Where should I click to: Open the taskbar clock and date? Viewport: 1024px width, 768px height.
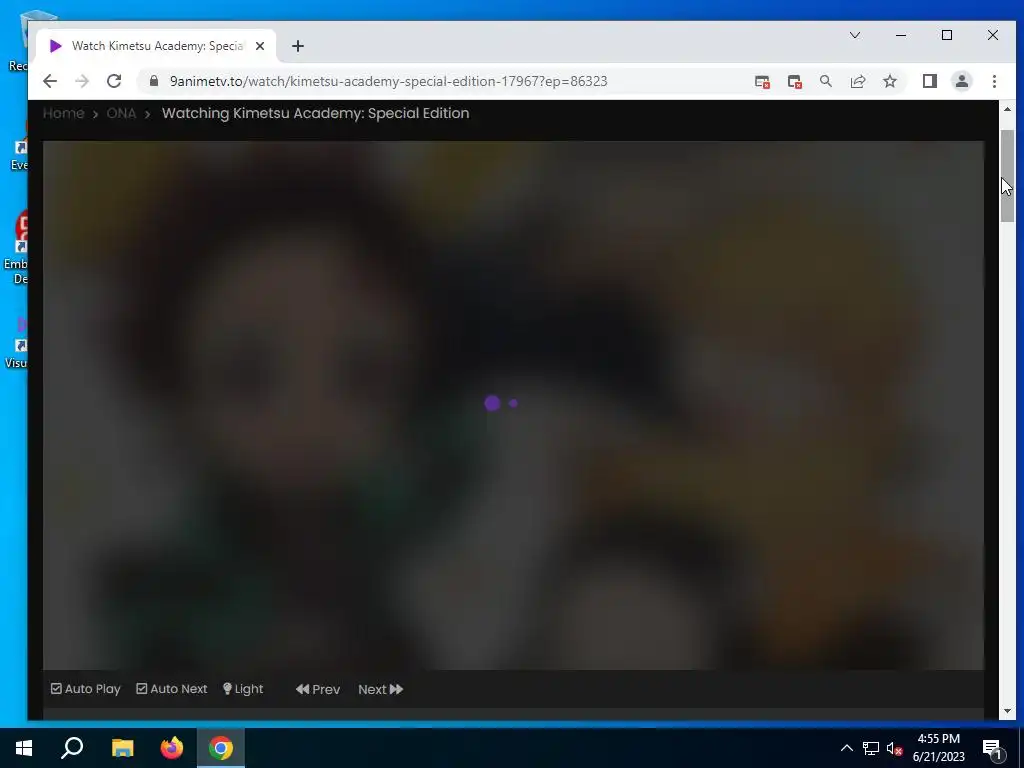[938, 748]
